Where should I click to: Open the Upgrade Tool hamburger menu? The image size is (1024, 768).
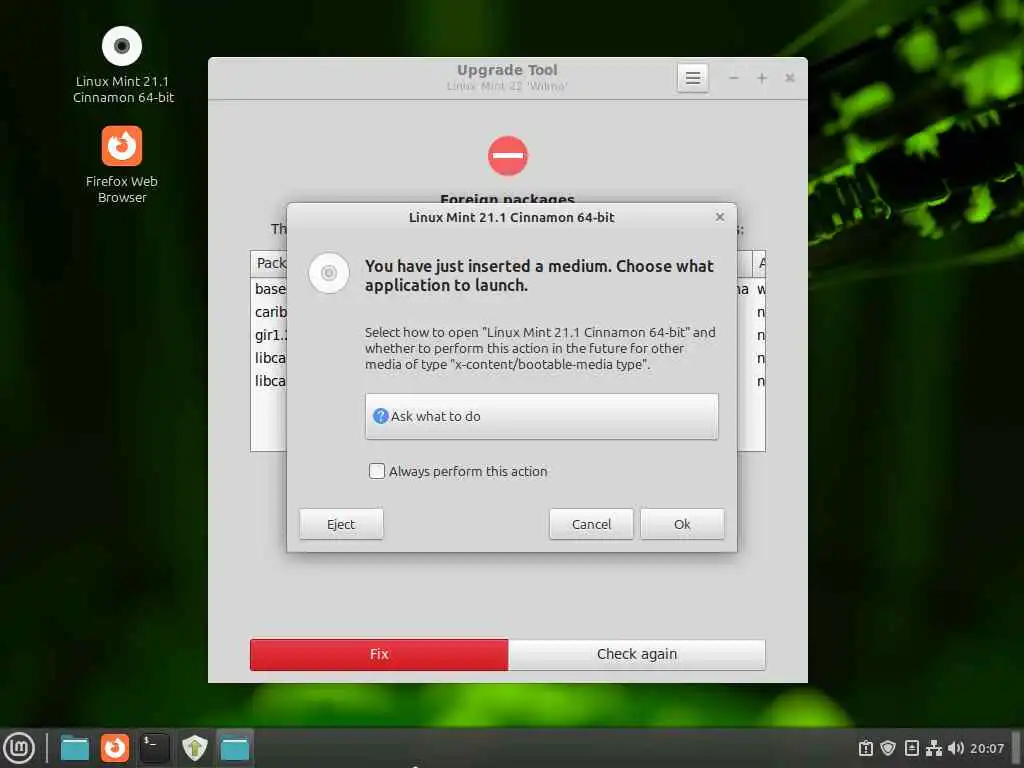pos(692,78)
